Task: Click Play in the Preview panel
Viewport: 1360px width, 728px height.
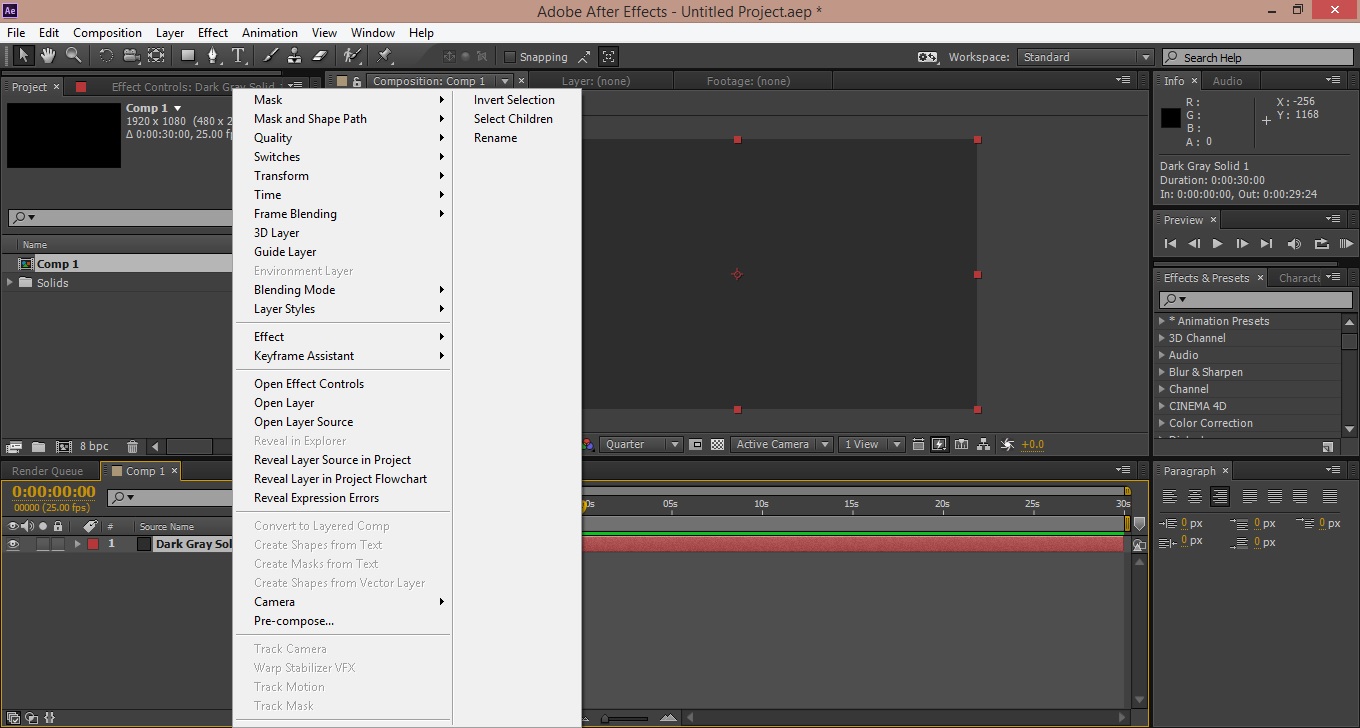Action: pos(1217,244)
